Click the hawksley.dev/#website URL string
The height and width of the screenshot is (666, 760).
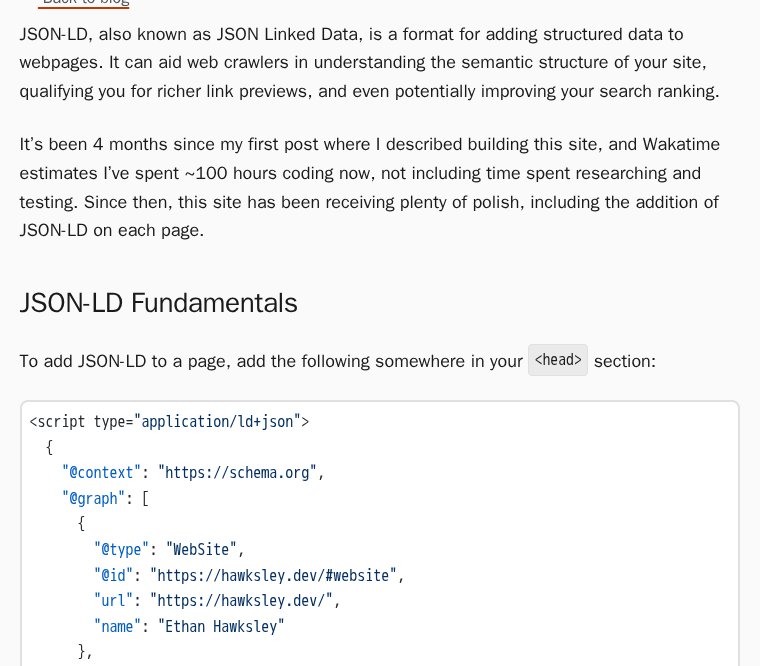[x=273, y=575]
